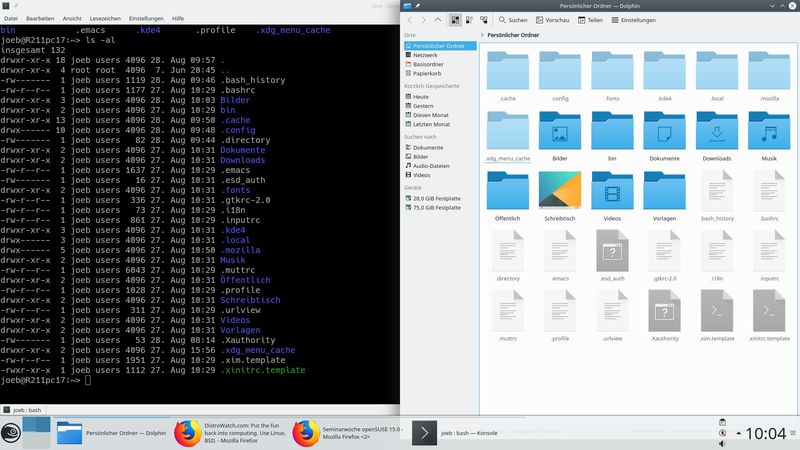
Task: Select Persönlicher Ordner in places panel
Action: pos(439,46)
